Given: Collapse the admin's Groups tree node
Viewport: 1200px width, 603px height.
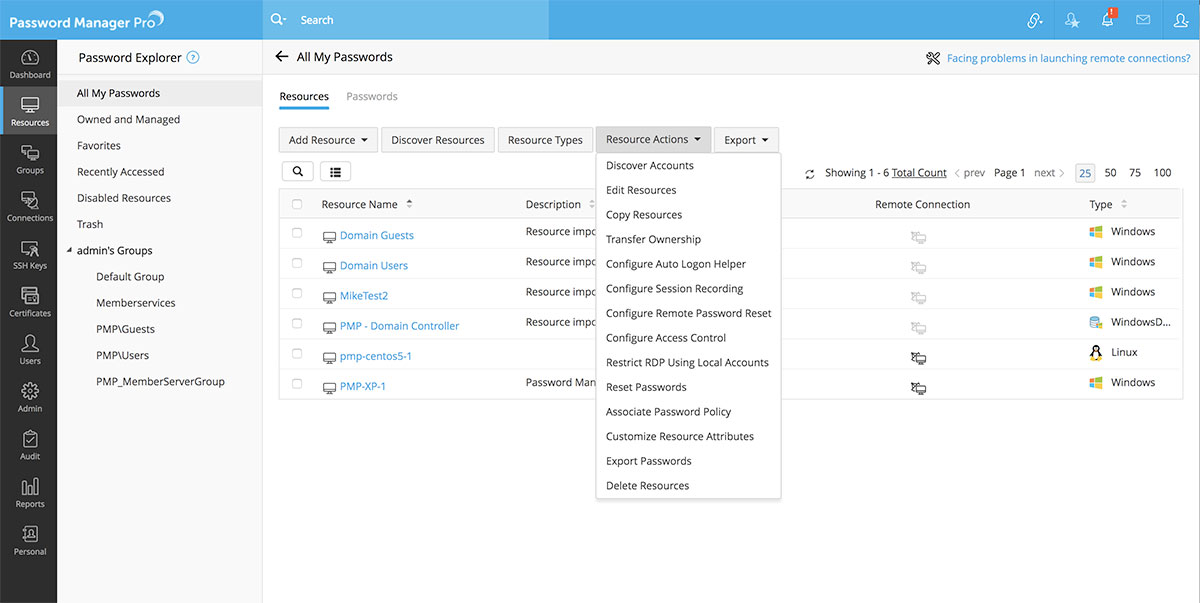Looking at the screenshot, I should point(69,251).
